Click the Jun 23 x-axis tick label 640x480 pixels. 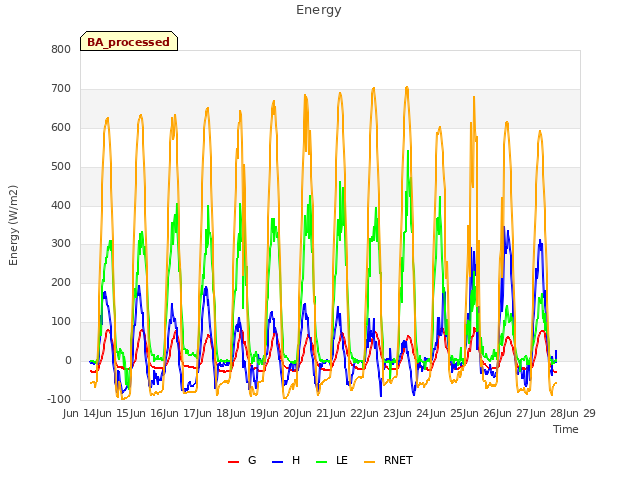point(380,413)
